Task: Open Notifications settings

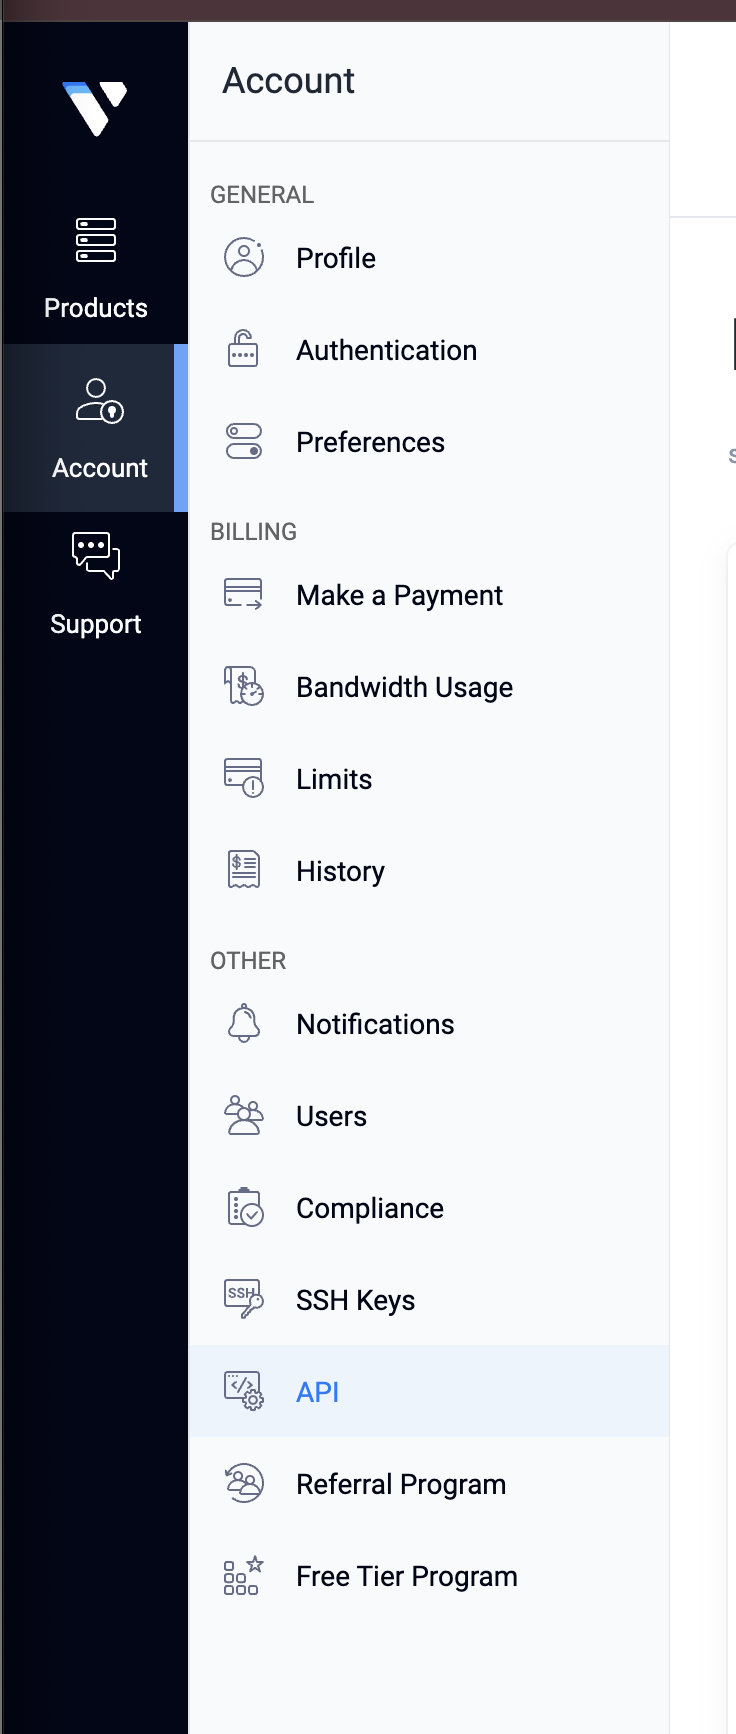Action: pos(376,1024)
